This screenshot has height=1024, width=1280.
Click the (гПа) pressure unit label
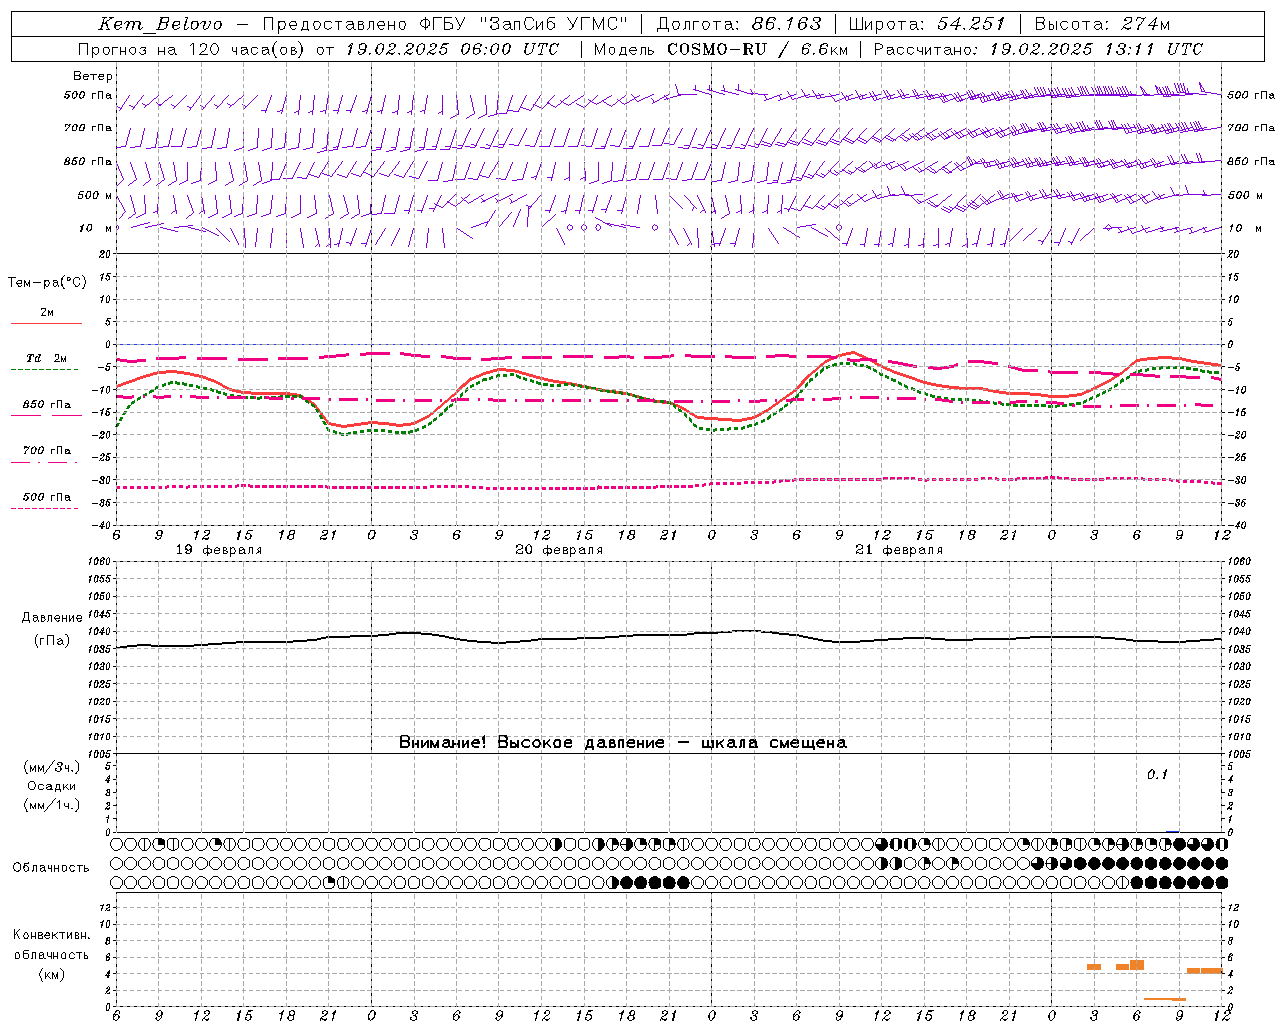[52, 641]
